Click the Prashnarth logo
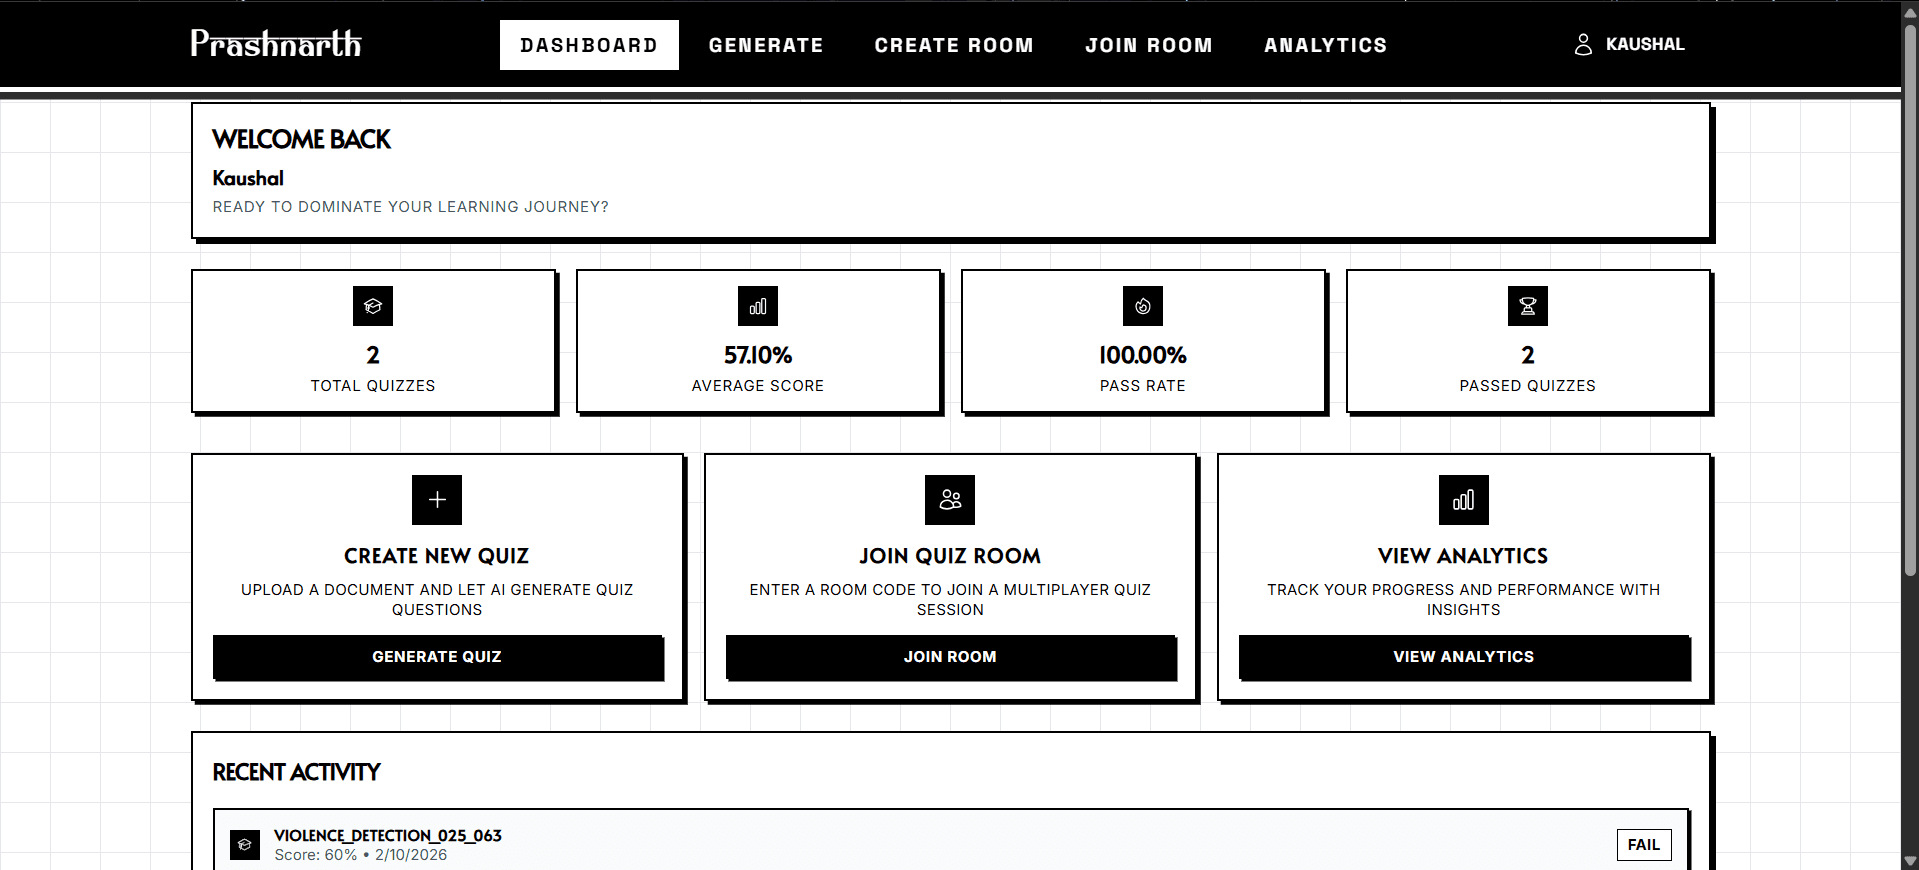1919x870 pixels. tap(276, 44)
